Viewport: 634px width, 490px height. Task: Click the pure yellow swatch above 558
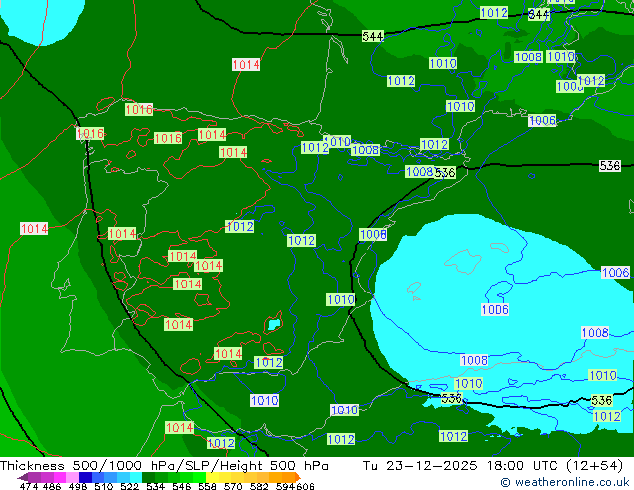(212, 477)
